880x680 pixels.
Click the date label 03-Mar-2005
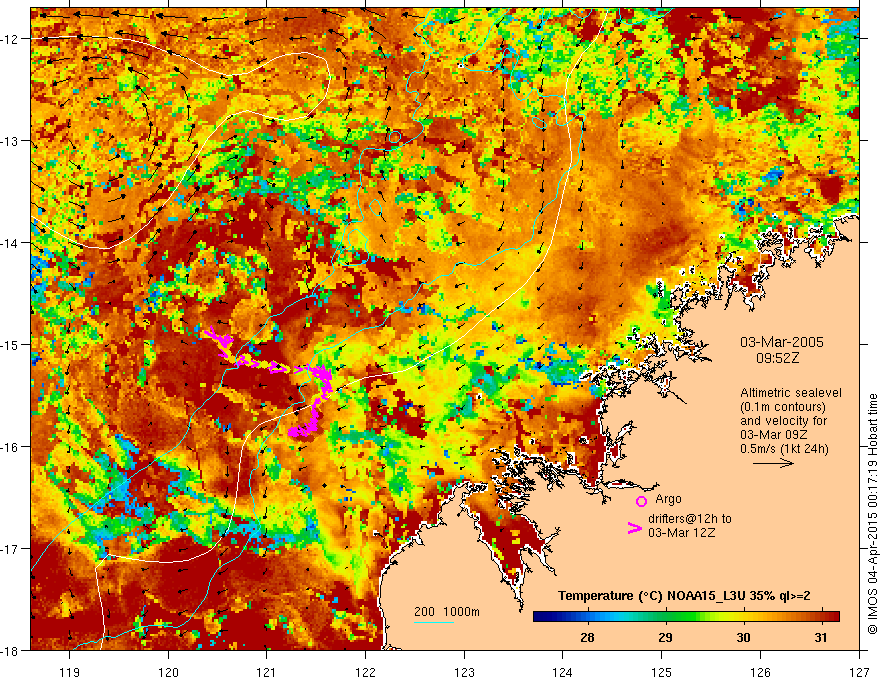(x=782, y=342)
